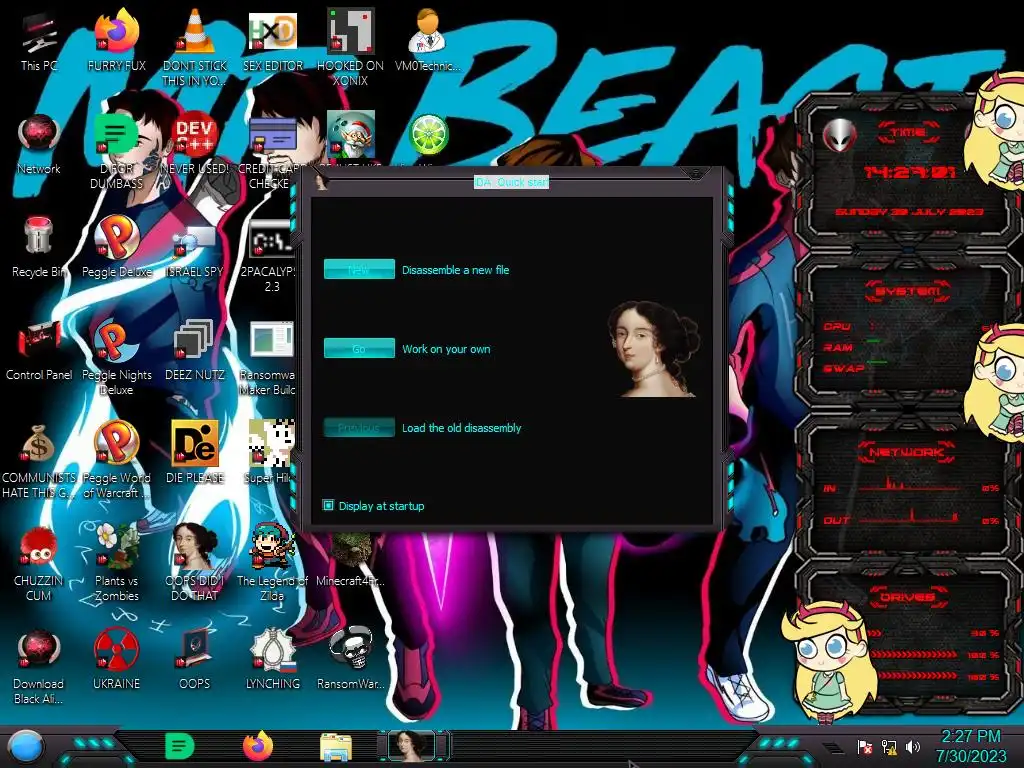
Task: Open File Explorer from the taskbar
Action: (x=336, y=748)
